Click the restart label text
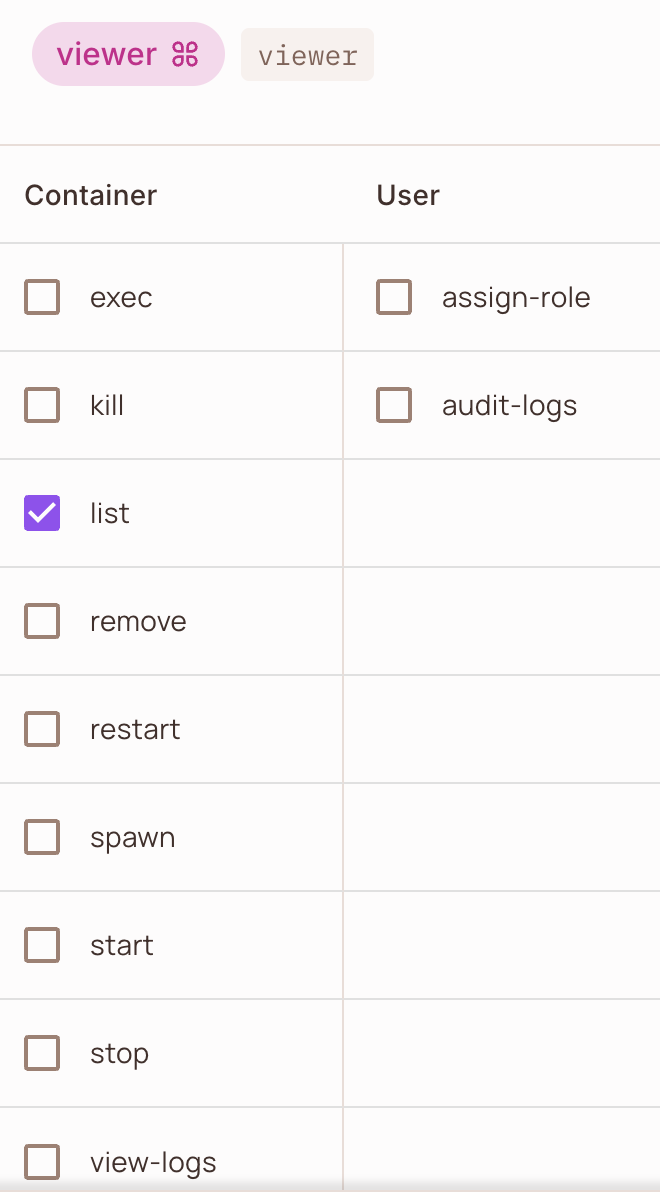Viewport: 660px width, 1192px height. pos(135,730)
